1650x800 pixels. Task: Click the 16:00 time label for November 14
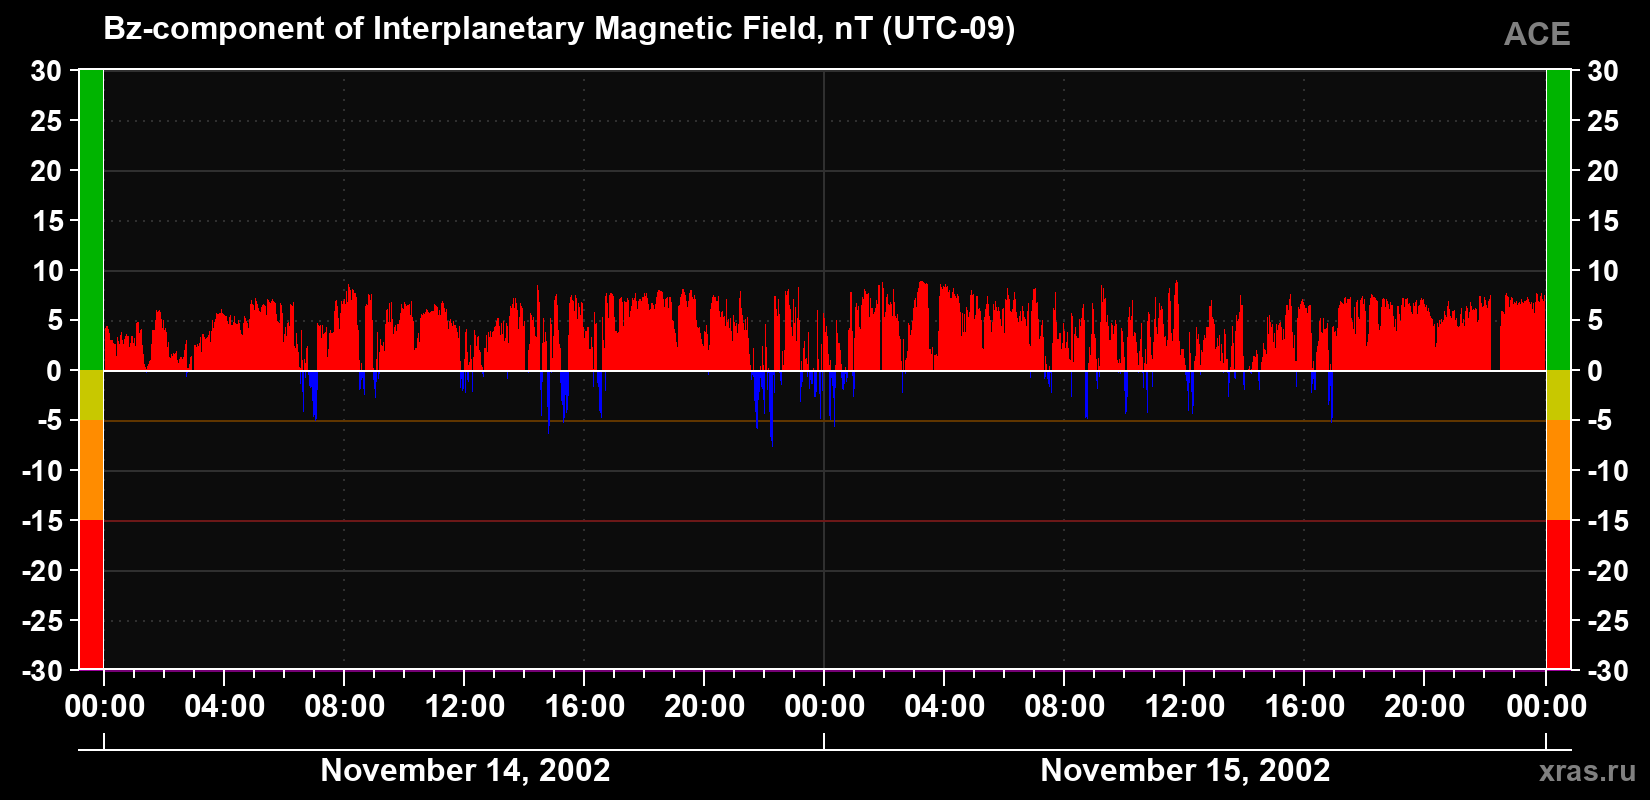tap(584, 706)
